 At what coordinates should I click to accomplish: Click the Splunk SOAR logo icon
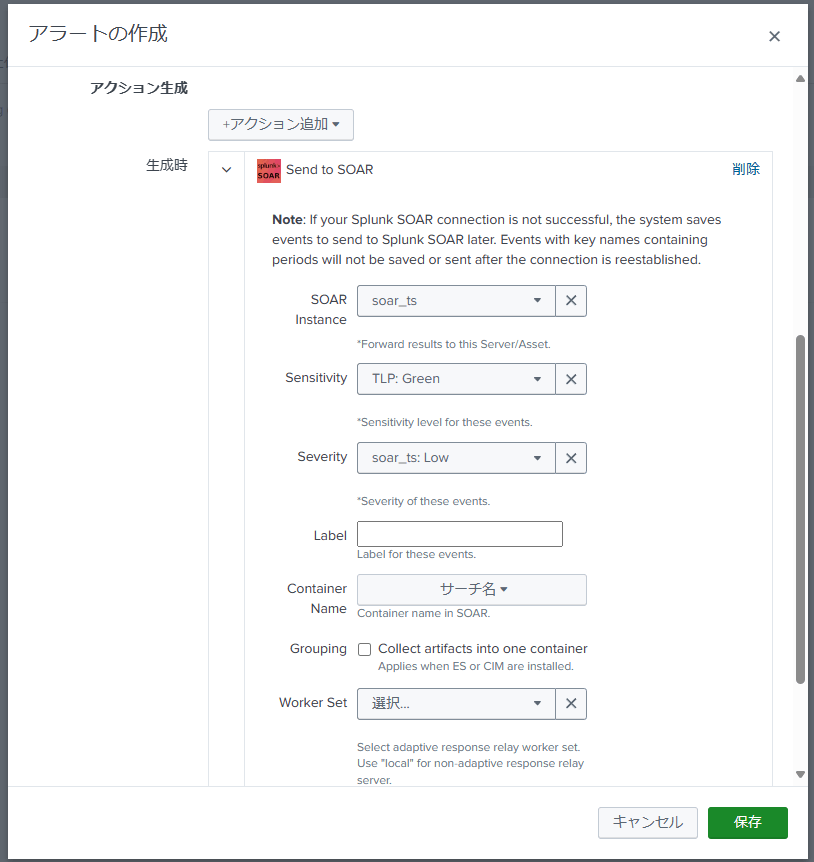[x=269, y=170]
